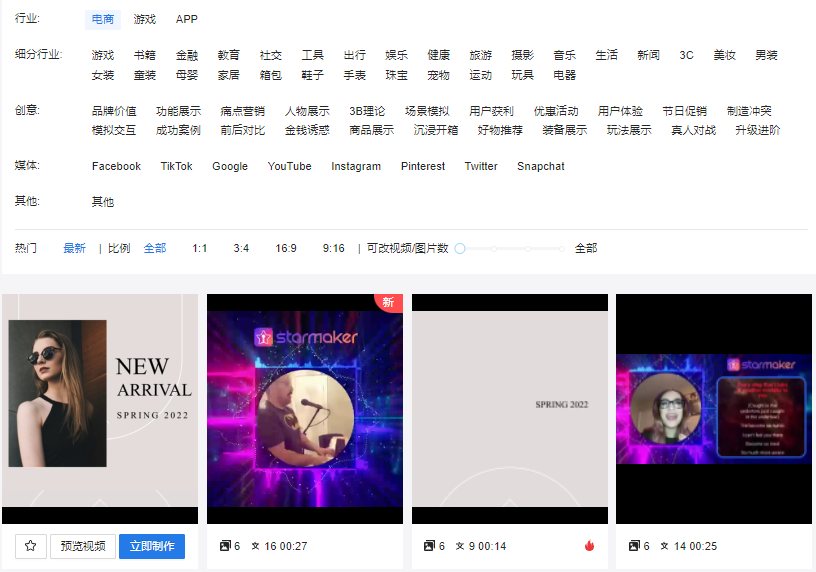Filter by TikTok media
Viewport: 816px width, 572px height.
tap(176, 166)
